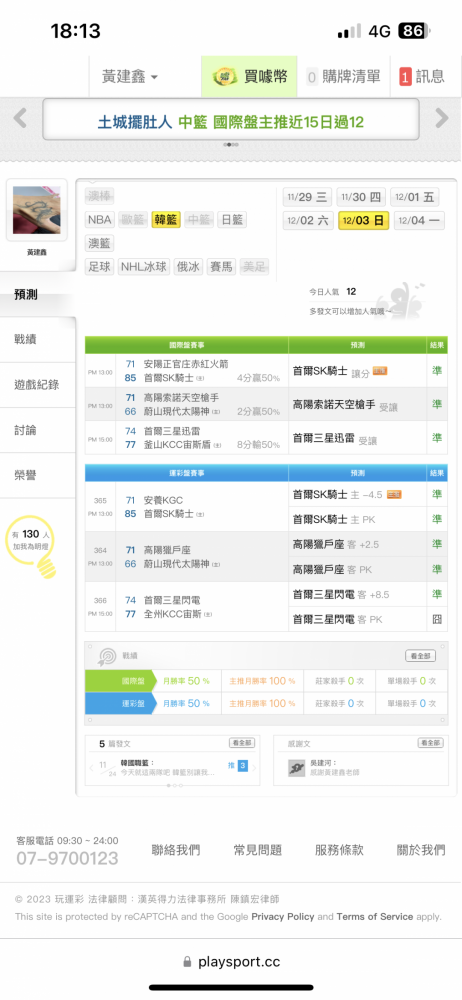Image resolution: width=462 pixels, height=1000 pixels.
Task: Advance banner with right arrow
Action: (442, 117)
